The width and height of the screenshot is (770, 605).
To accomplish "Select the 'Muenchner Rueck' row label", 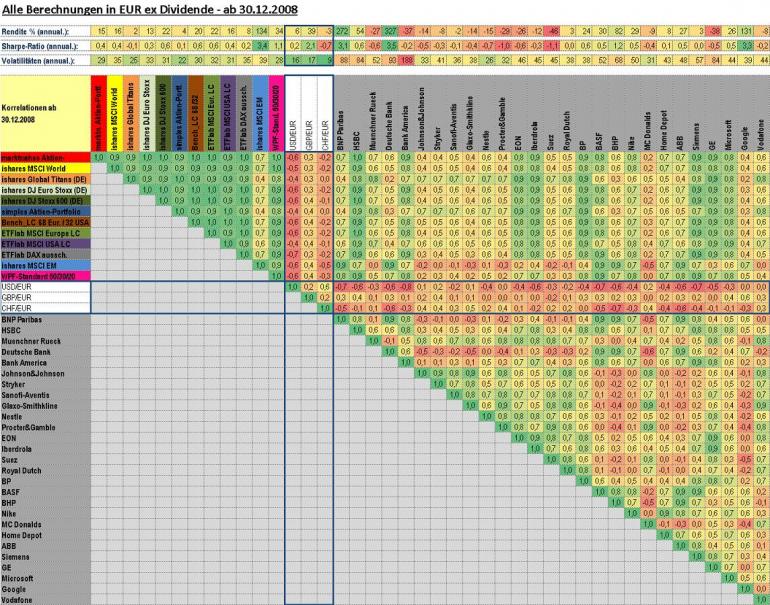I will (46, 341).
